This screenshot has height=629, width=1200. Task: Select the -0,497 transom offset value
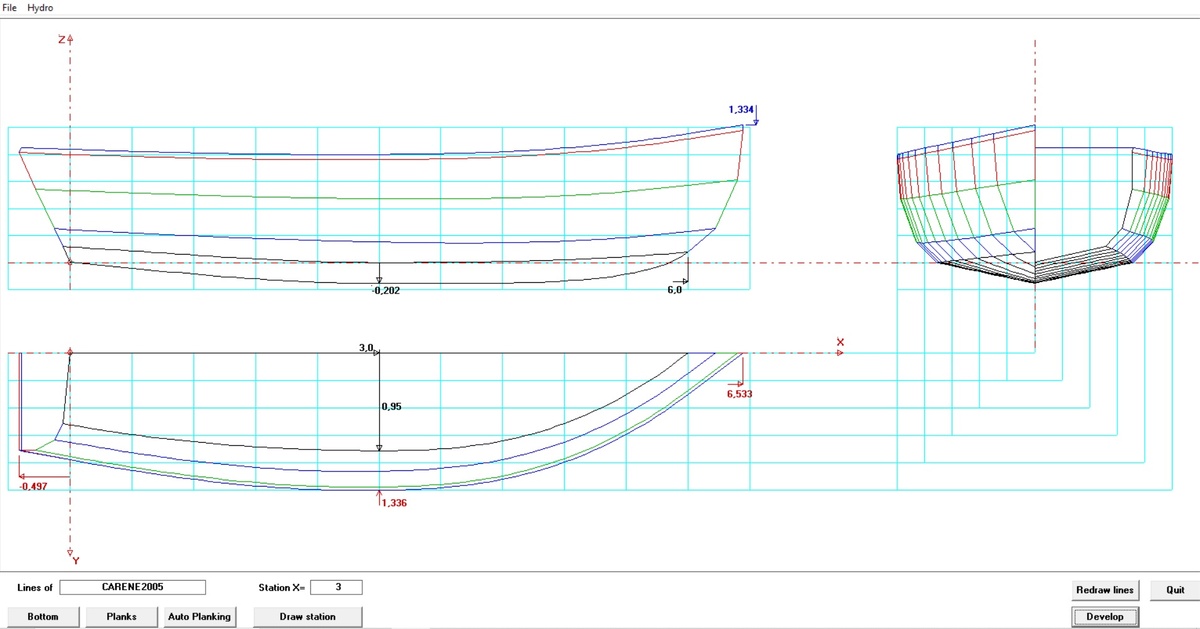point(33,486)
